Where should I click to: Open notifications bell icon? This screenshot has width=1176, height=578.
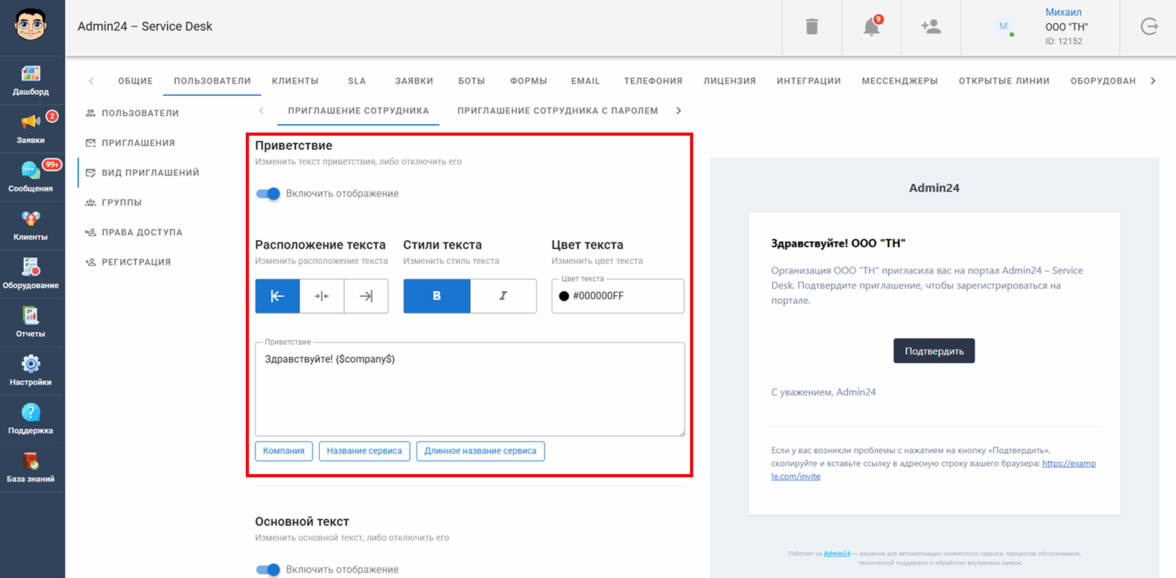(872, 27)
